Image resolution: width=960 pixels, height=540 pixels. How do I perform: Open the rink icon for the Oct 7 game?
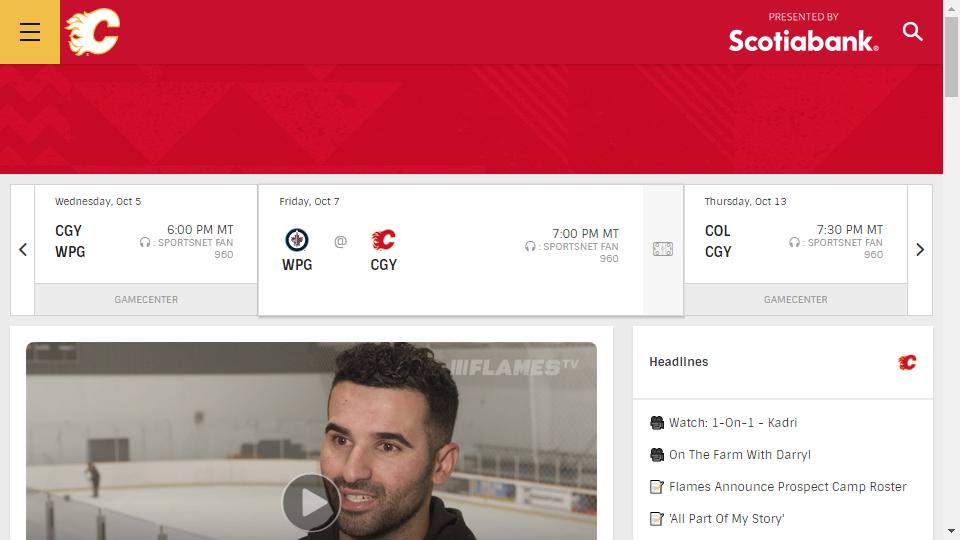coord(662,249)
